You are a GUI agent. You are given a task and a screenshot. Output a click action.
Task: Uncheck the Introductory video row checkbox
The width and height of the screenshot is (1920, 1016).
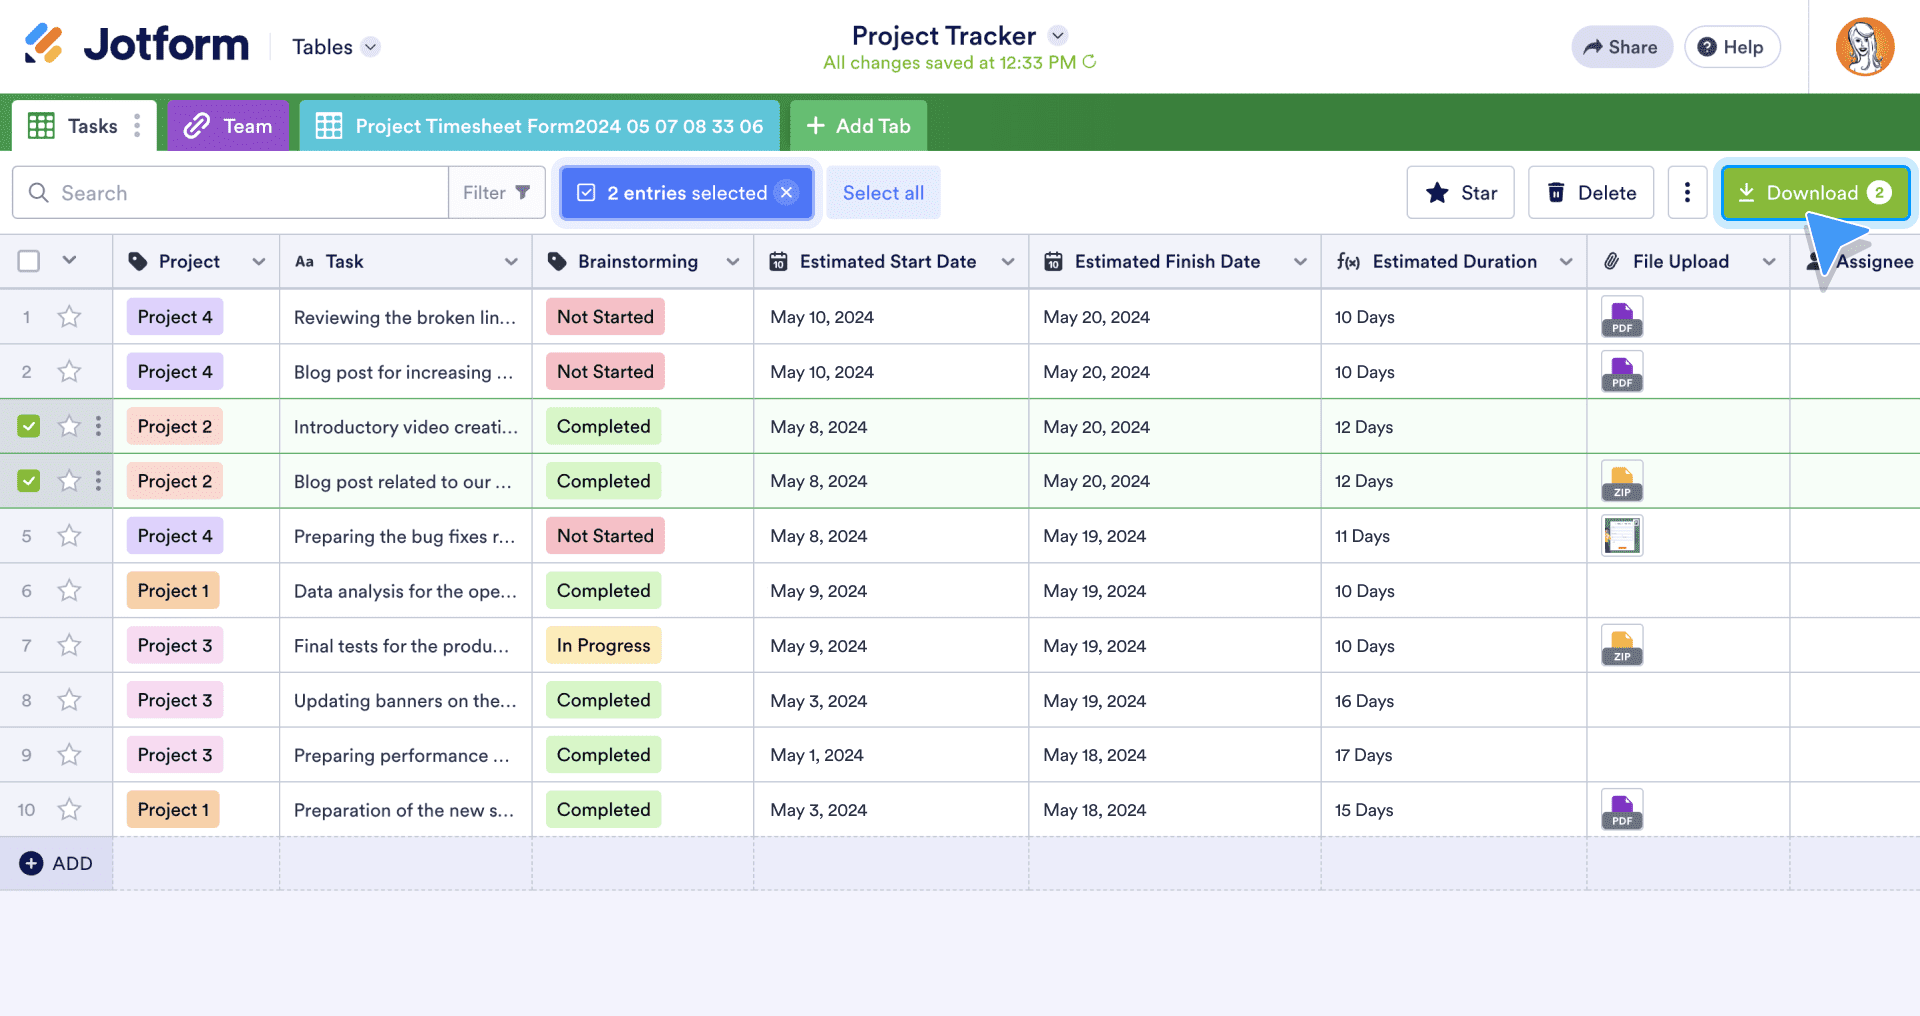[x=29, y=427]
